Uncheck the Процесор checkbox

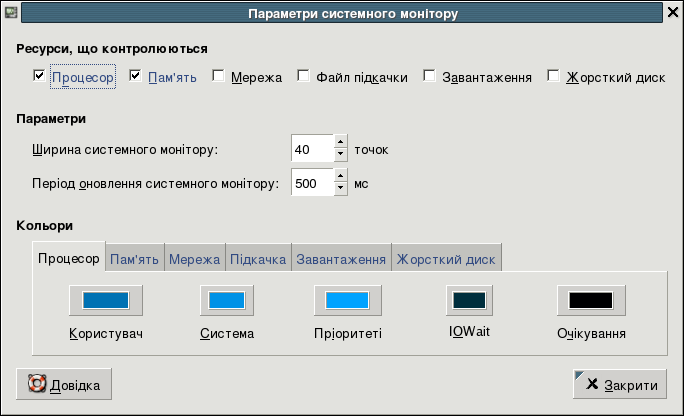pos(39,76)
